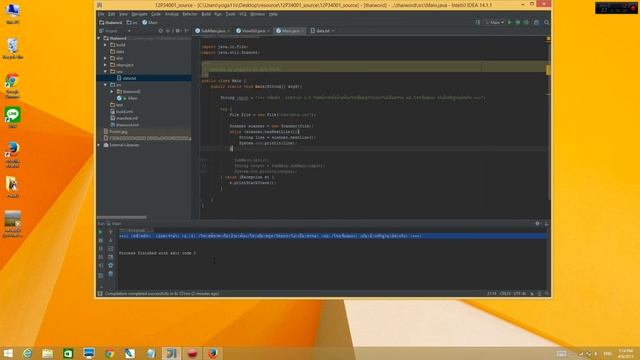
Task: Hide the Project tool window
Action: [x=186, y=31]
